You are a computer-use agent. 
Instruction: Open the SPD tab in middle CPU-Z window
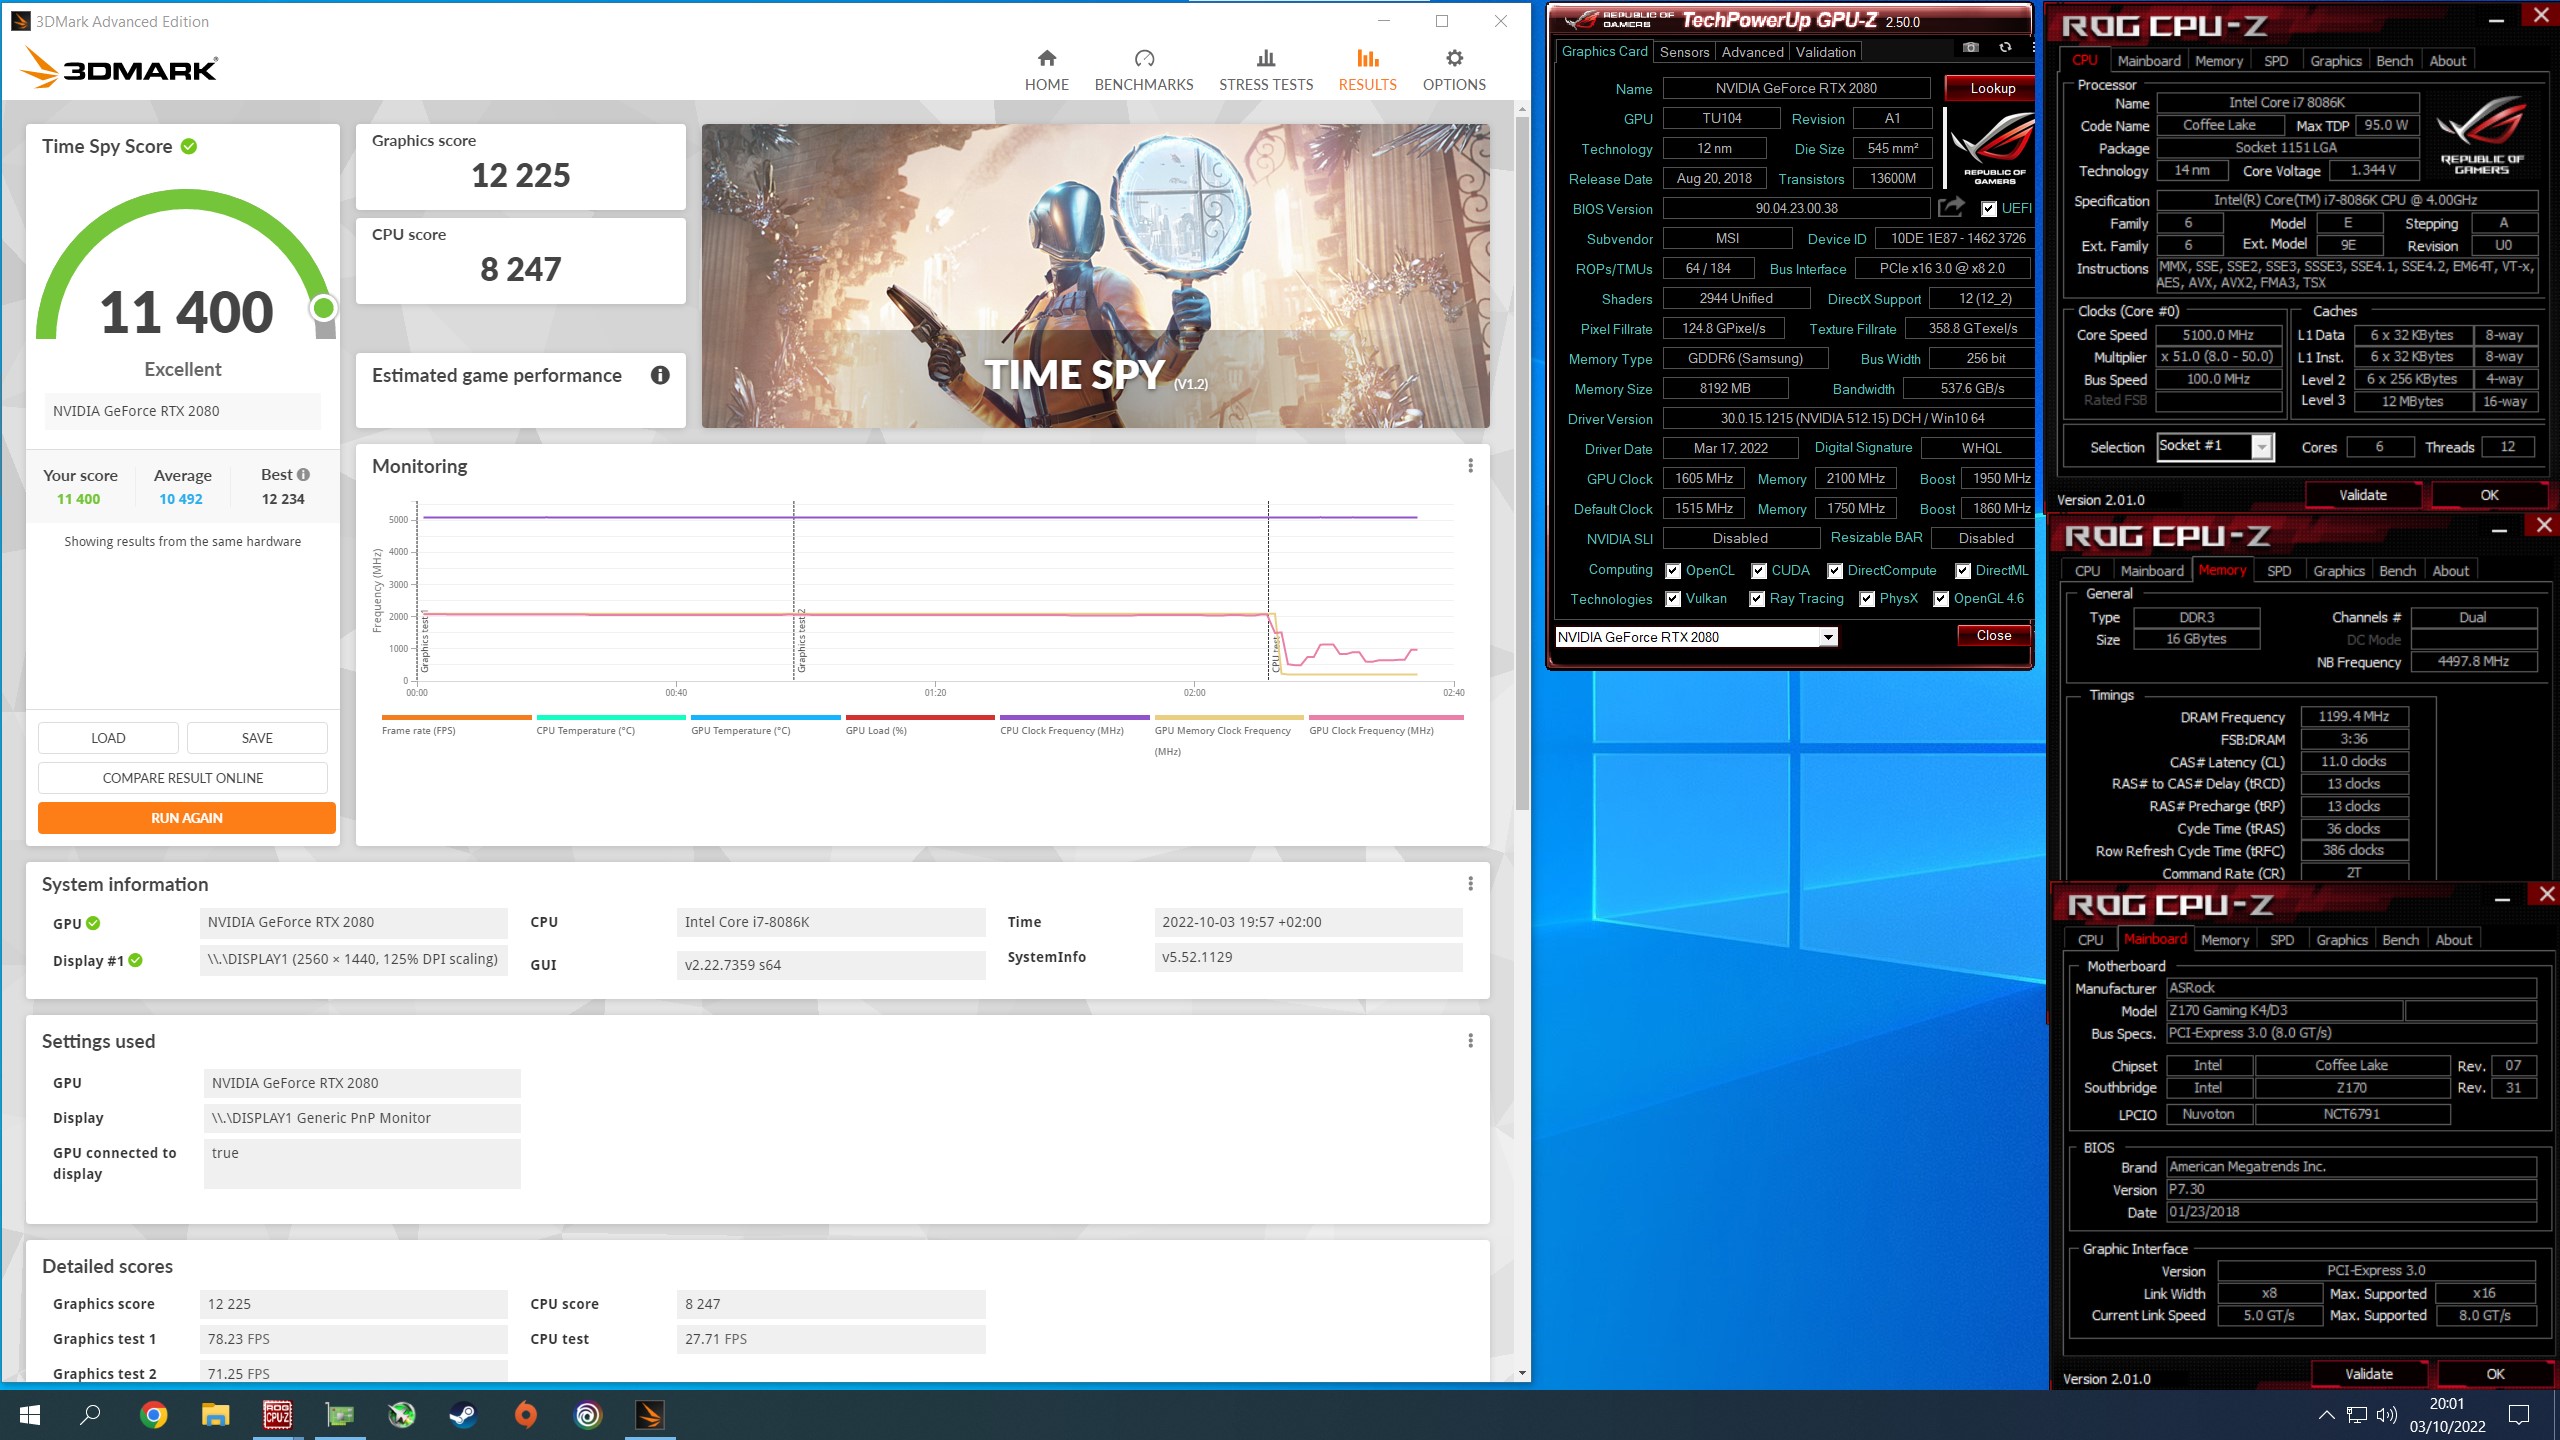(2279, 571)
